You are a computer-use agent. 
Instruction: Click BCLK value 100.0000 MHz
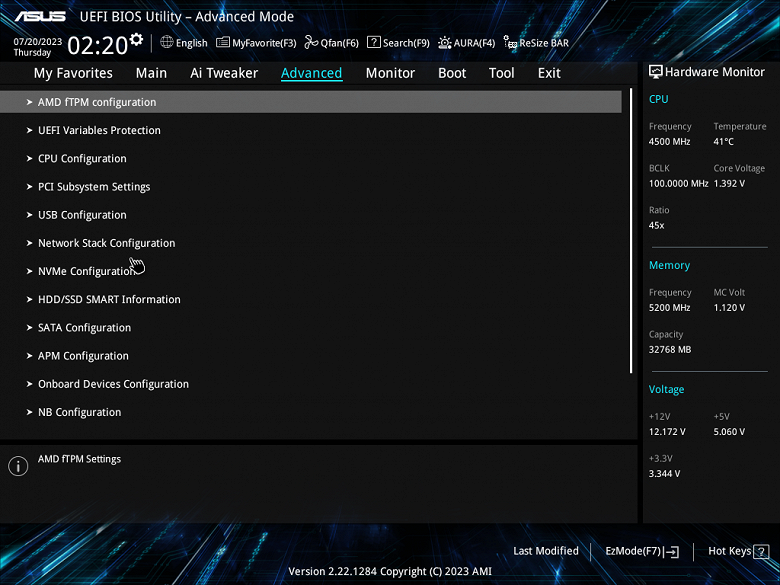pyautogui.click(x=679, y=184)
